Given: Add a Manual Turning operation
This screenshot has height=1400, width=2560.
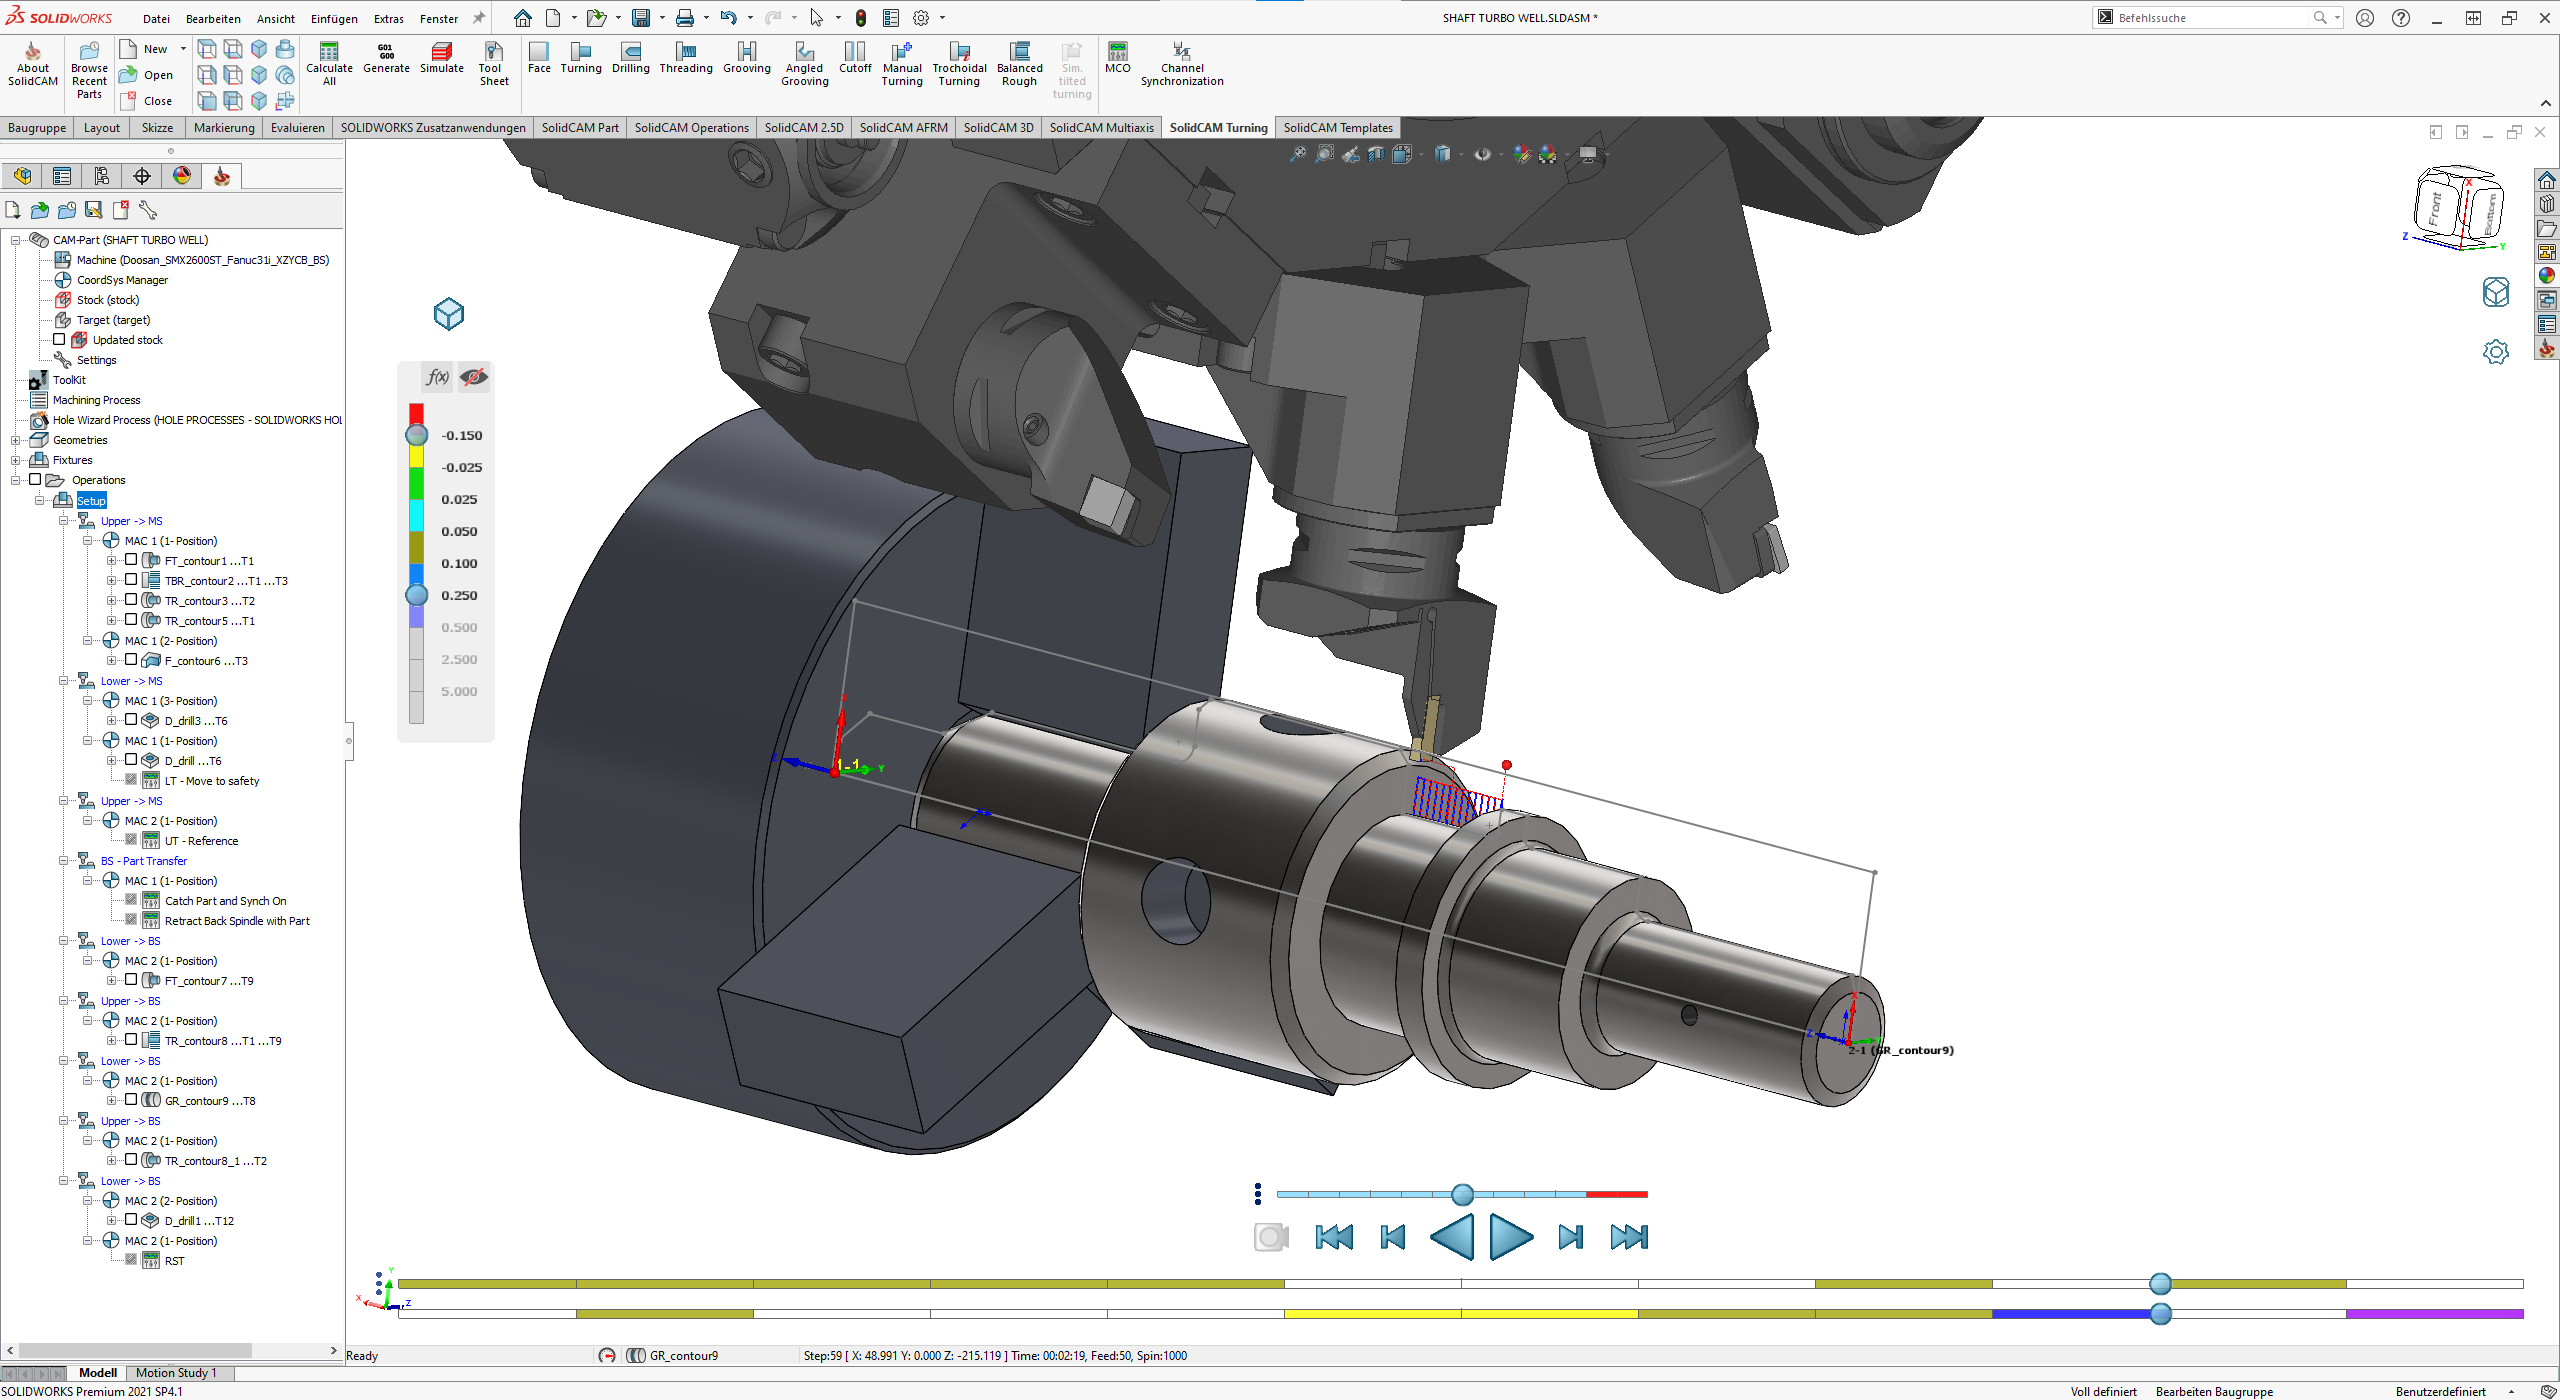Looking at the screenshot, I should (902, 64).
